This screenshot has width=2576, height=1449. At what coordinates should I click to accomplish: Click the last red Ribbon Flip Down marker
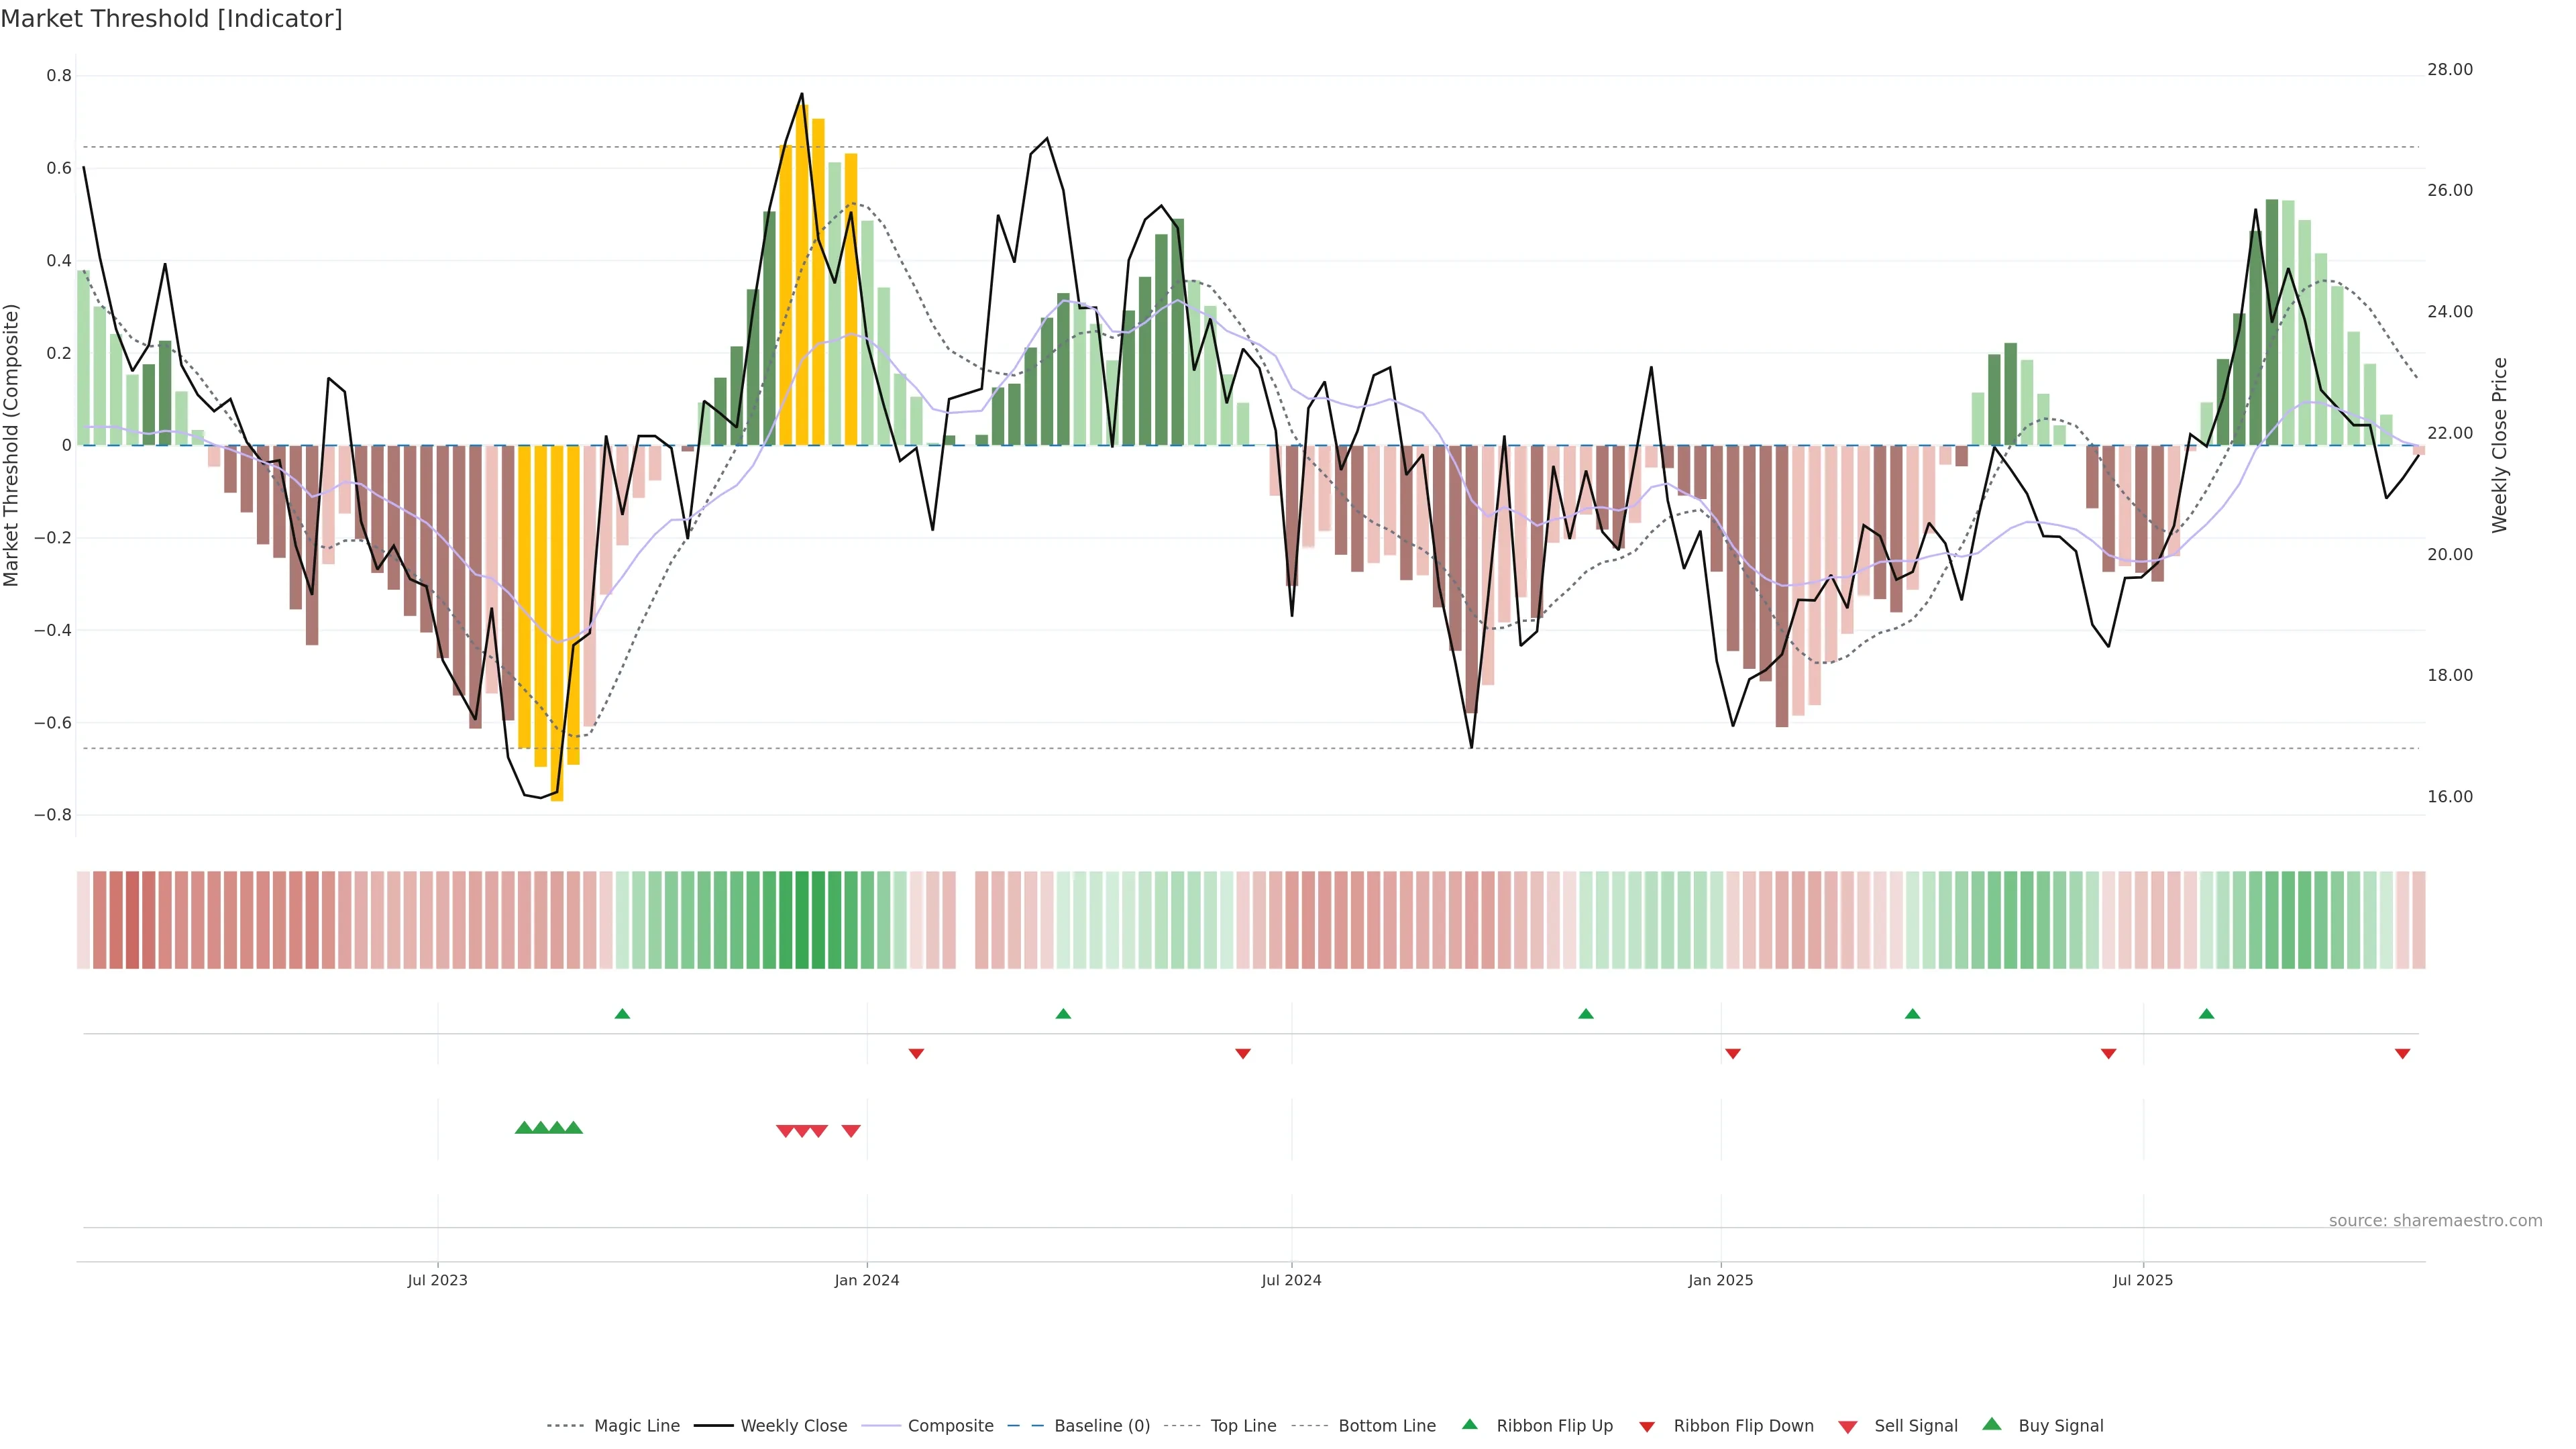(x=2402, y=1053)
